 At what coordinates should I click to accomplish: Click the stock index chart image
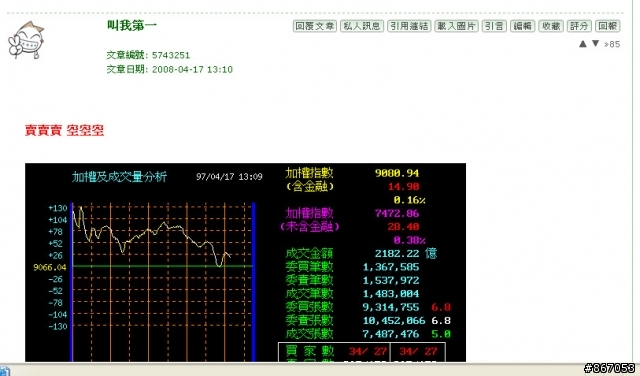(245, 263)
